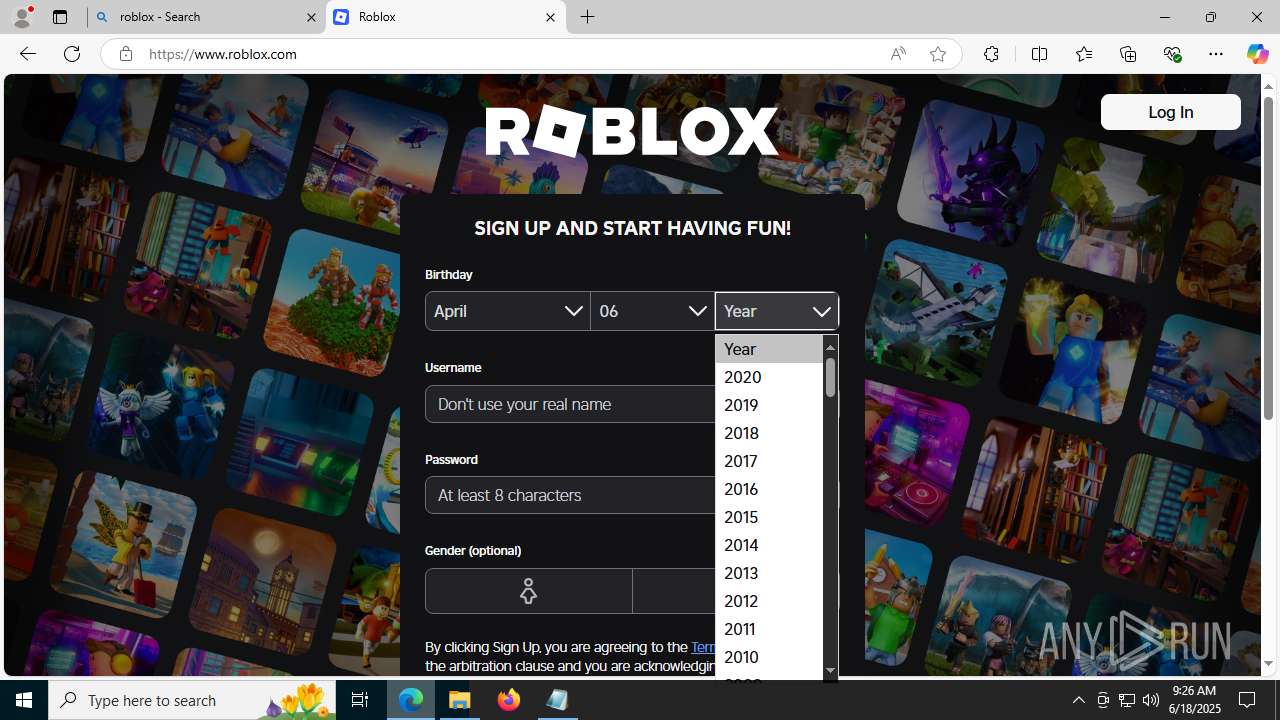Viewport: 1280px width, 720px height.
Task: Select the Roblox tab
Action: tap(446, 17)
